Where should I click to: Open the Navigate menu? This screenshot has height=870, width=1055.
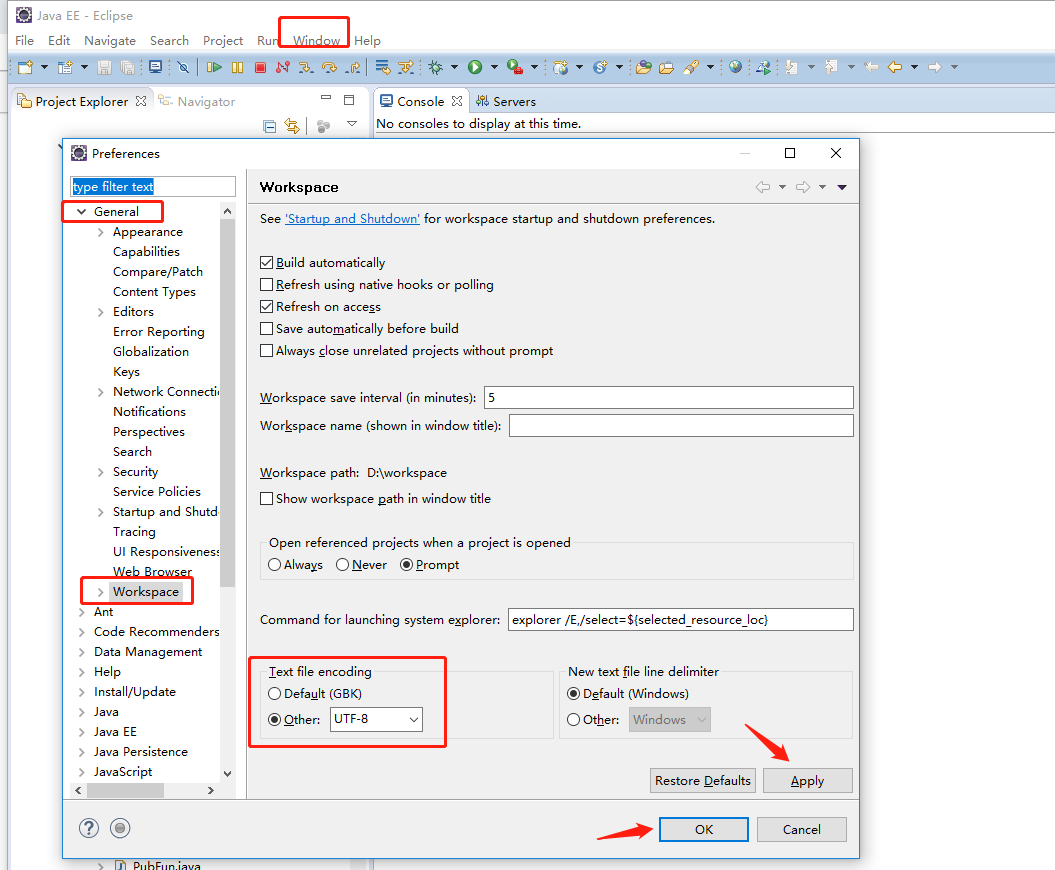110,40
